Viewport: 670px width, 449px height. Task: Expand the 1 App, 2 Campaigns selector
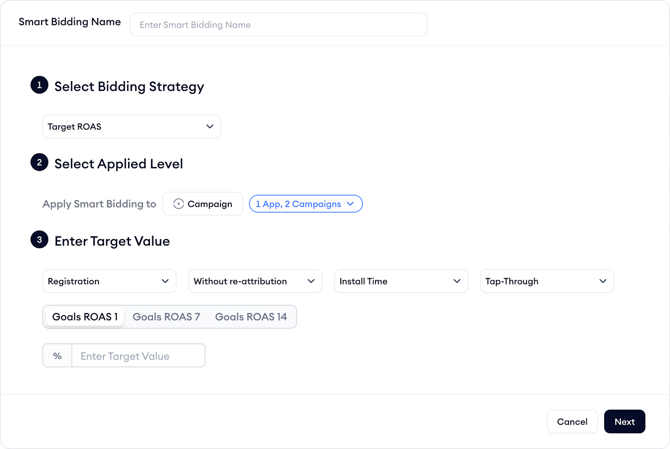[305, 204]
